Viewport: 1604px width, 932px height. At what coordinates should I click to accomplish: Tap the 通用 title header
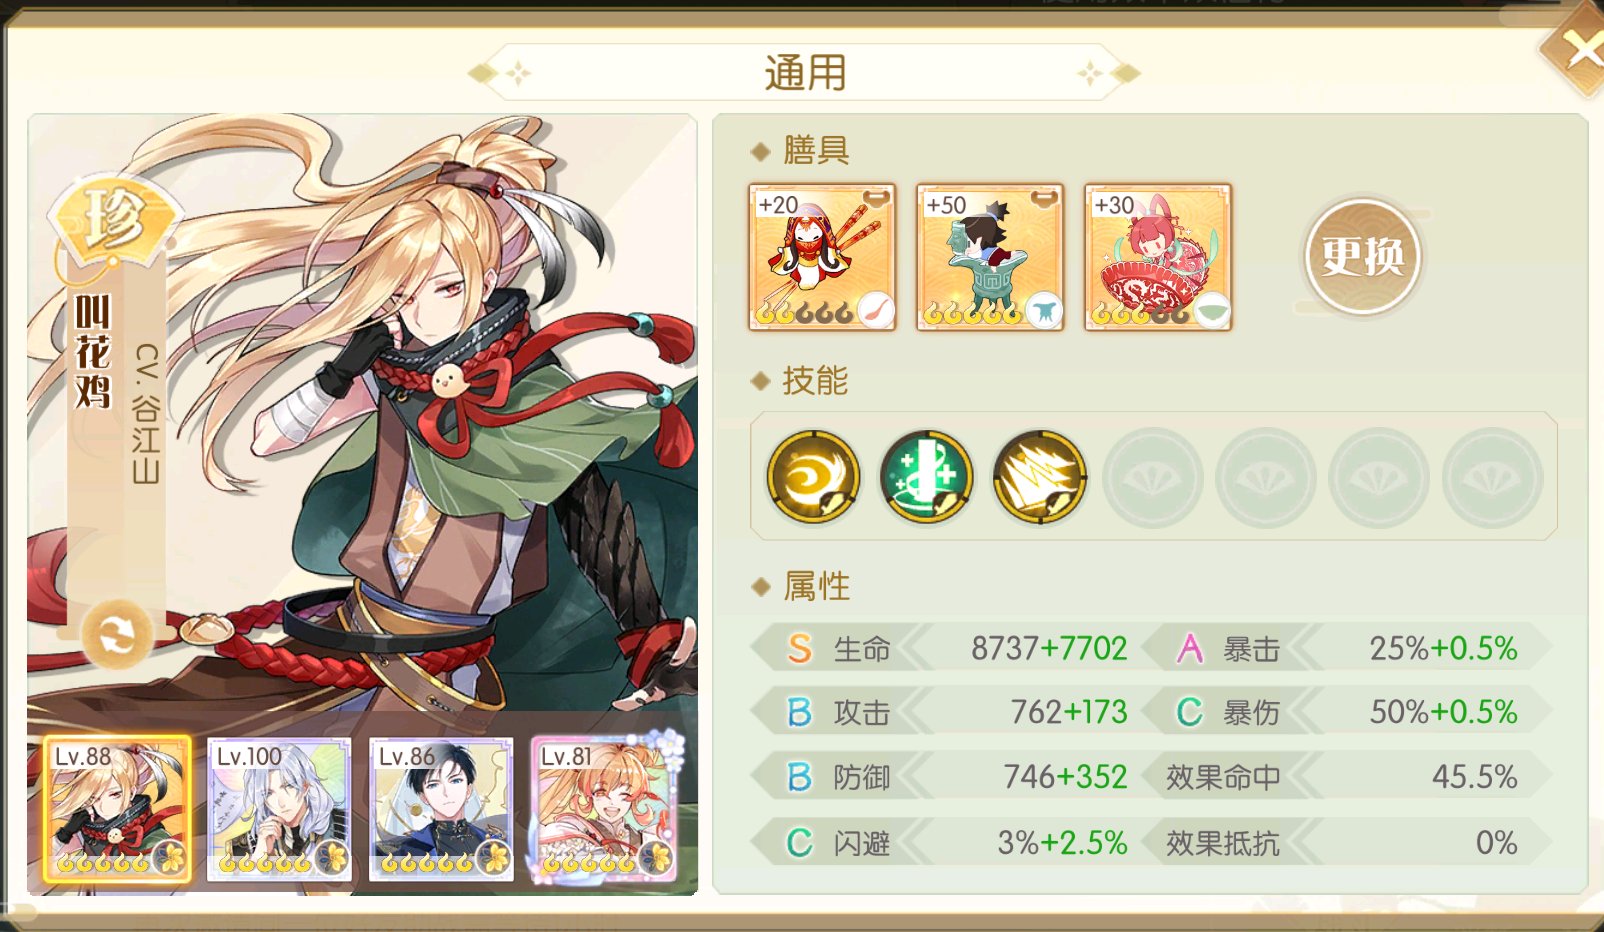805,73
